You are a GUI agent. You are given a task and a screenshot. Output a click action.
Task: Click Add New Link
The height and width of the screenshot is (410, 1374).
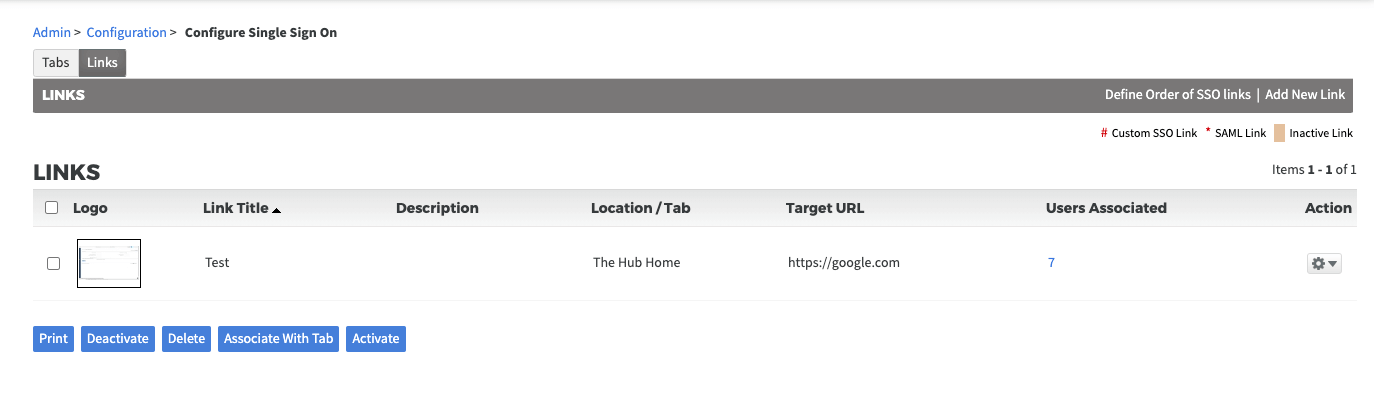point(1305,95)
